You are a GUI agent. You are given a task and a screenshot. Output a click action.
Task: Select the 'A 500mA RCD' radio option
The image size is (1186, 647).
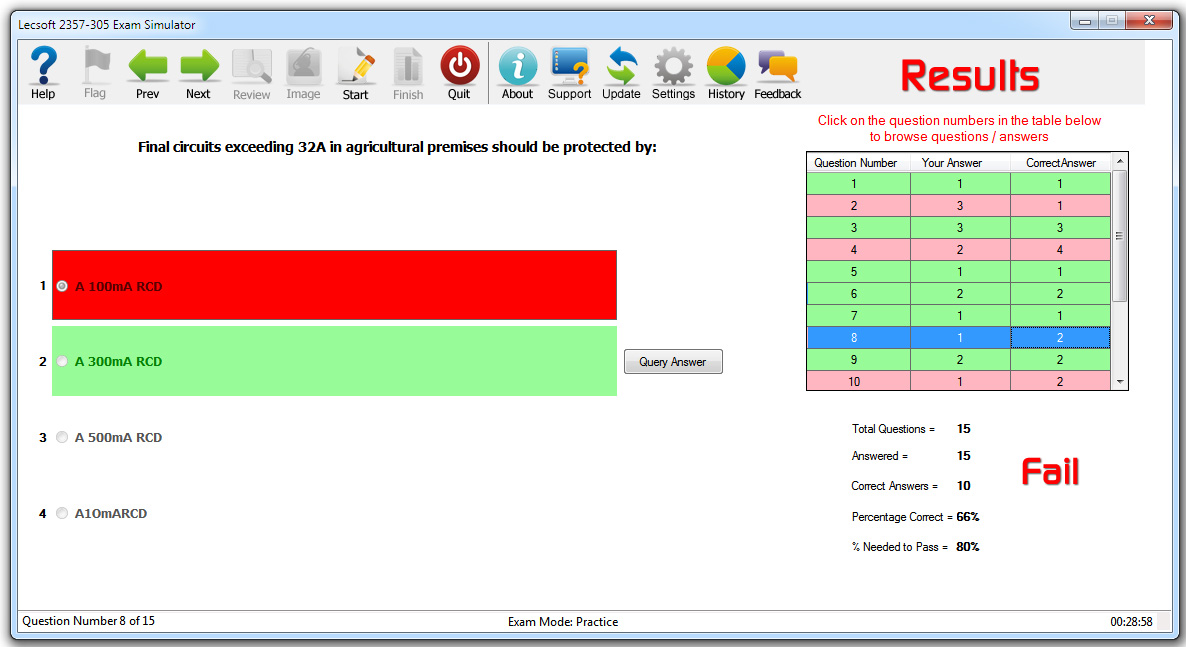[x=62, y=437]
